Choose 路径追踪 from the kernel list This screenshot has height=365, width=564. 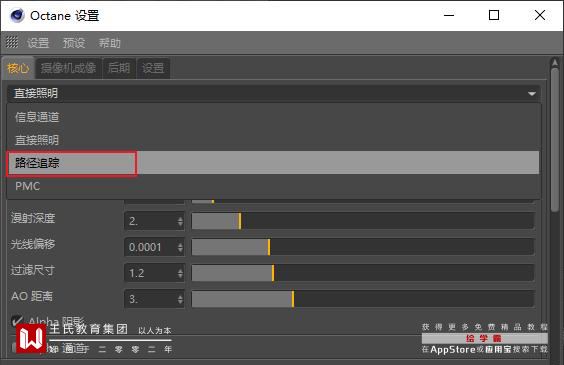[x=274, y=163]
